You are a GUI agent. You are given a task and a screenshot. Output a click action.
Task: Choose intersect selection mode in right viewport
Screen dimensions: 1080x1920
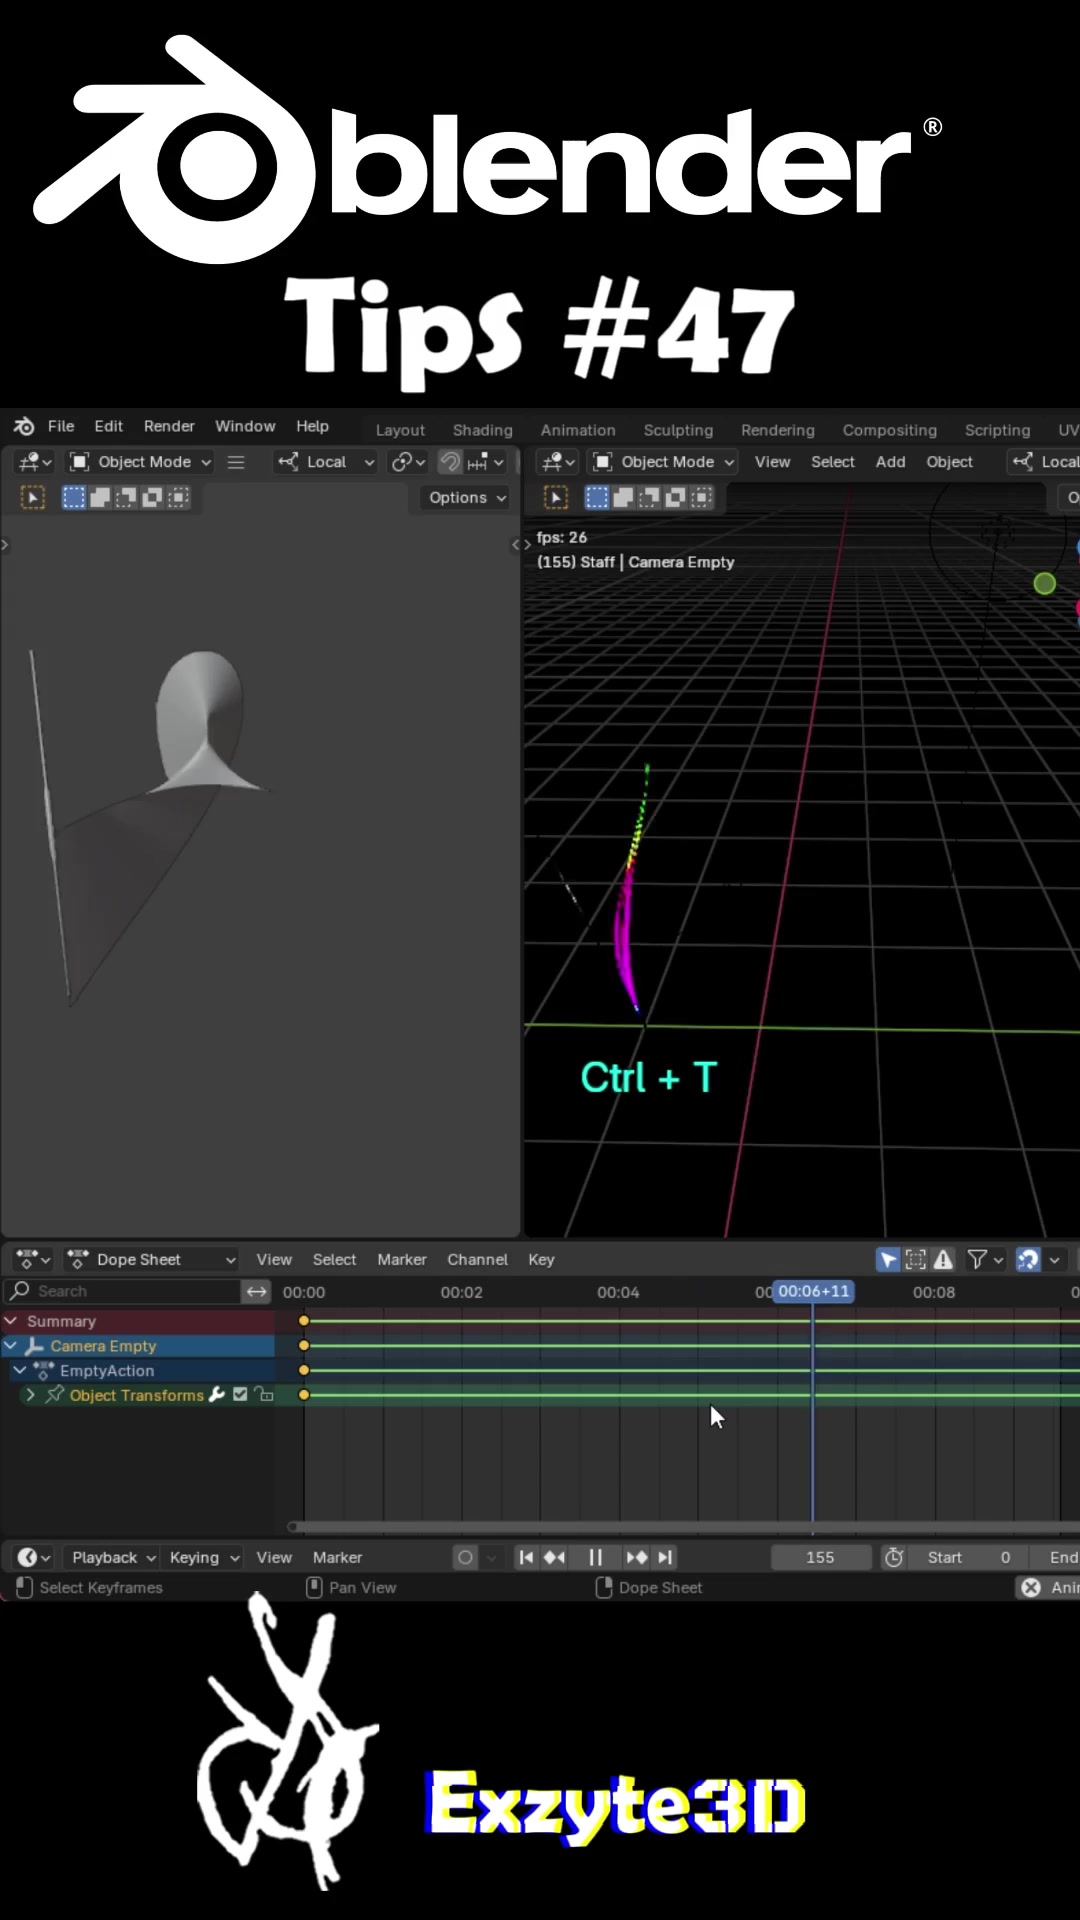(x=701, y=497)
